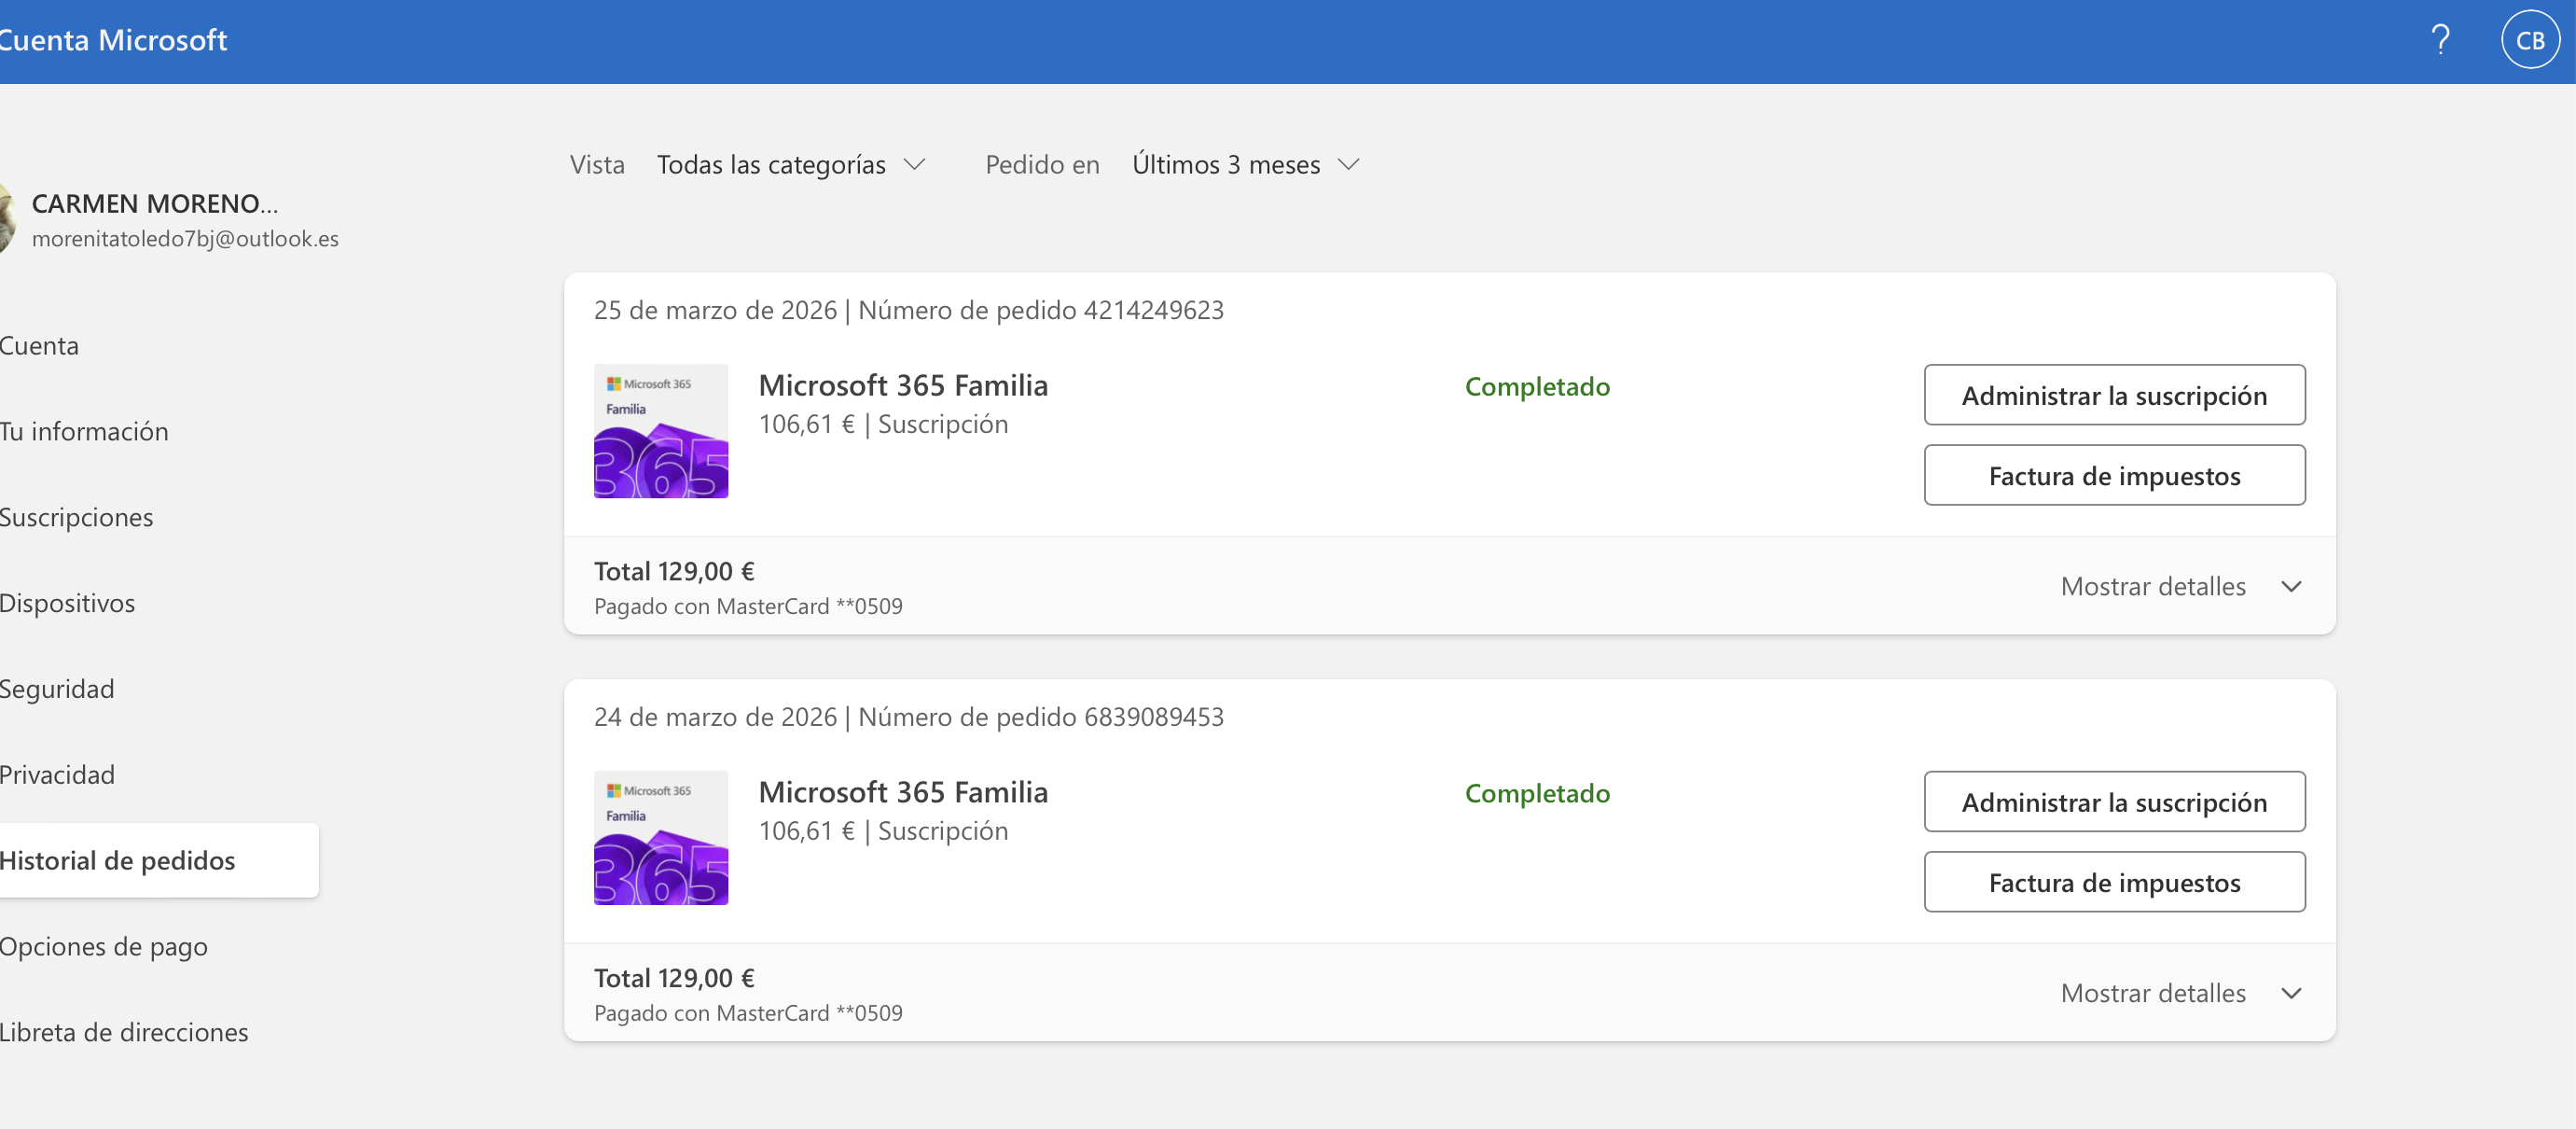Open the Últimos 3 meses dropdown
This screenshot has height=1129, width=2576.
1246,165
